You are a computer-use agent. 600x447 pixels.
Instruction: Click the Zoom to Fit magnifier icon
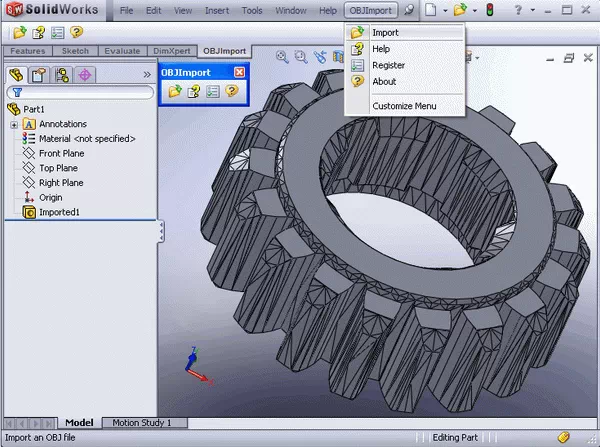tap(283, 57)
